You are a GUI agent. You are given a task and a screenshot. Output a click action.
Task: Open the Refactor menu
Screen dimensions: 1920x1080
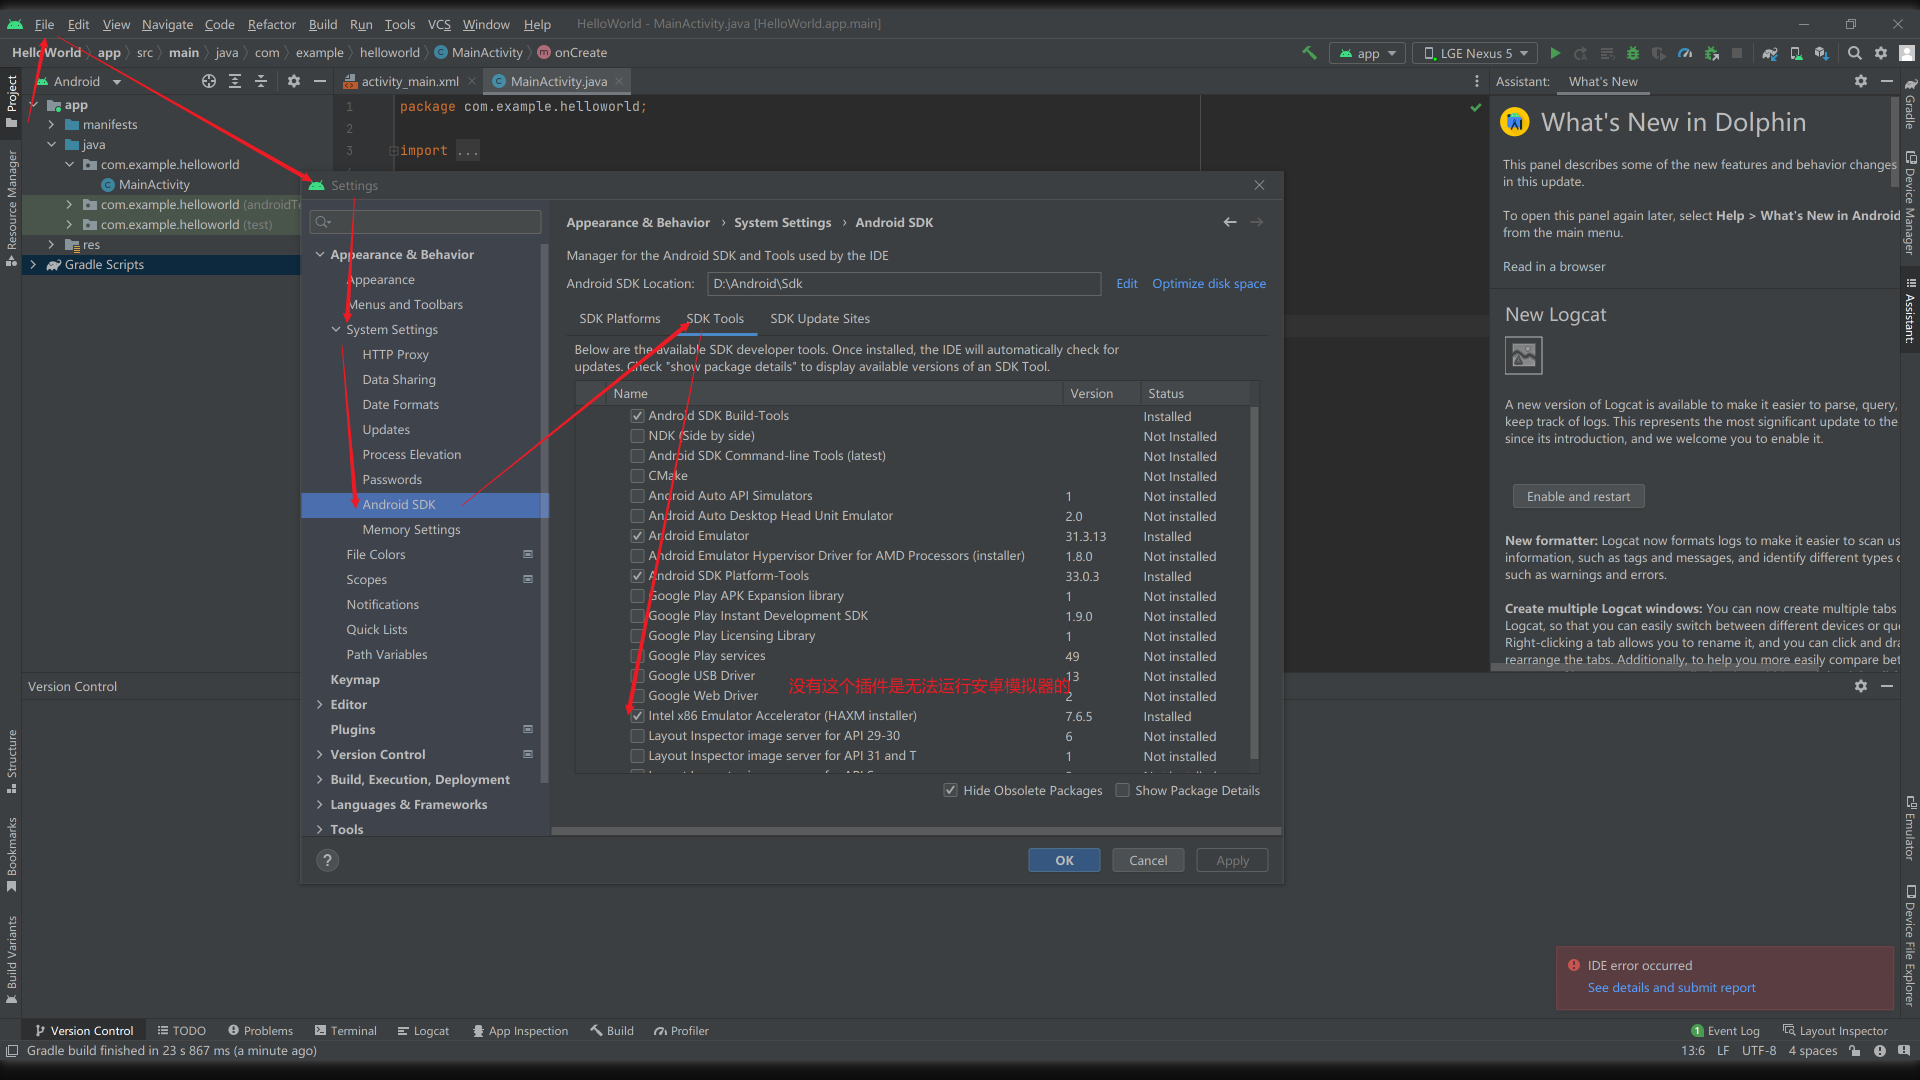click(271, 24)
